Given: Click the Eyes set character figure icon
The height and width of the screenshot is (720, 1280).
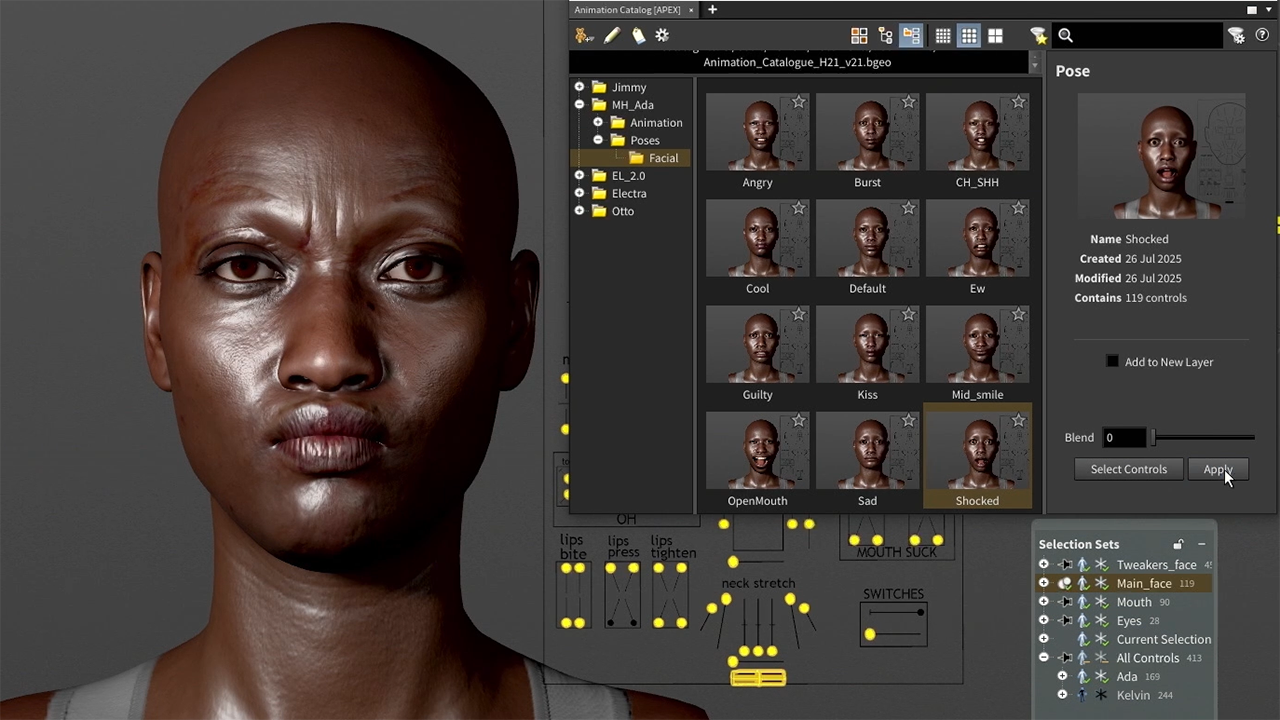Looking at the screenshot, I should (1083, 621).
